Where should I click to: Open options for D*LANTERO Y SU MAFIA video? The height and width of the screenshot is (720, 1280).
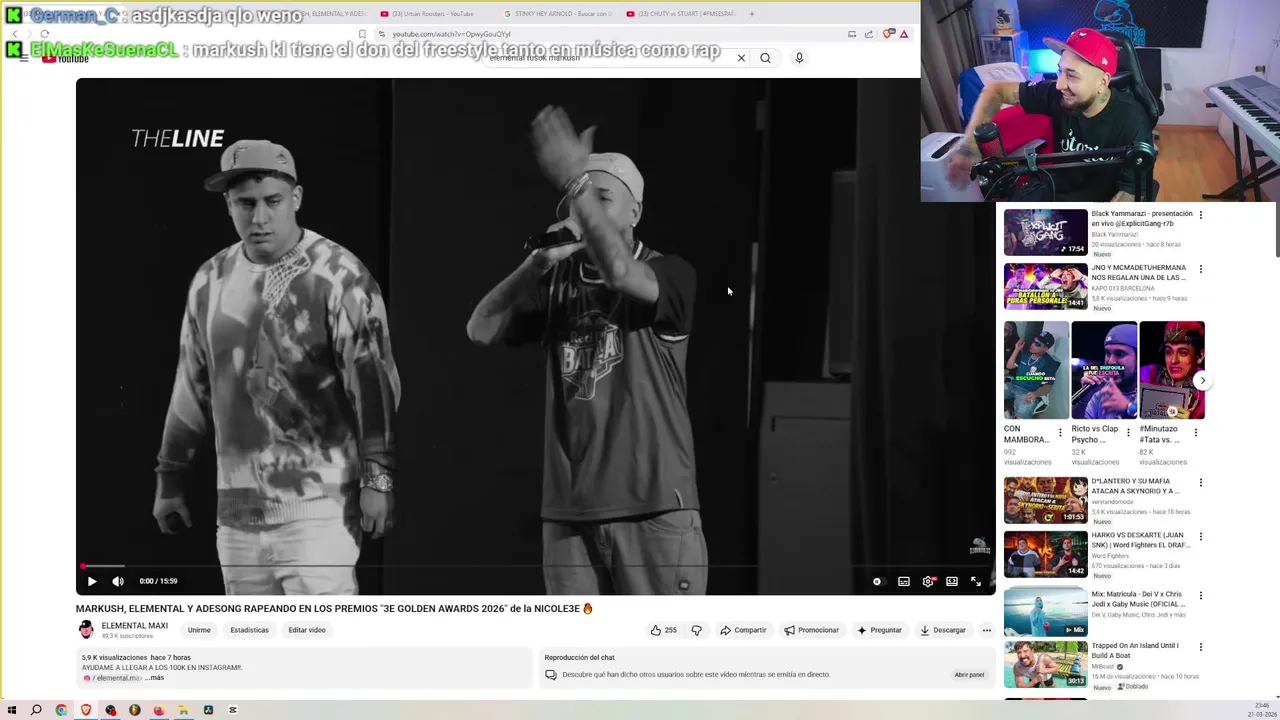coord(1201,483)
